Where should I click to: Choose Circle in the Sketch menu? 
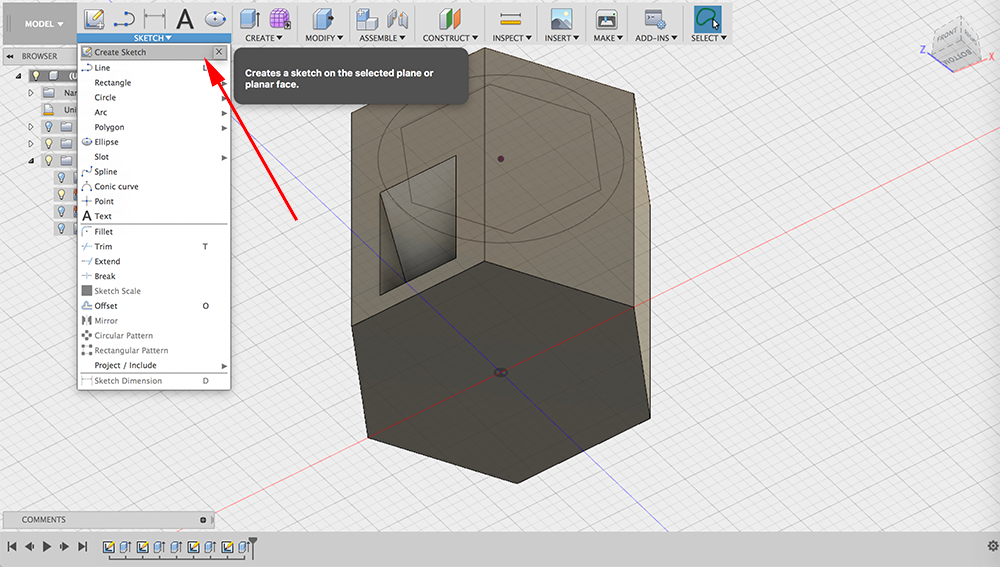tap(154, 98)
